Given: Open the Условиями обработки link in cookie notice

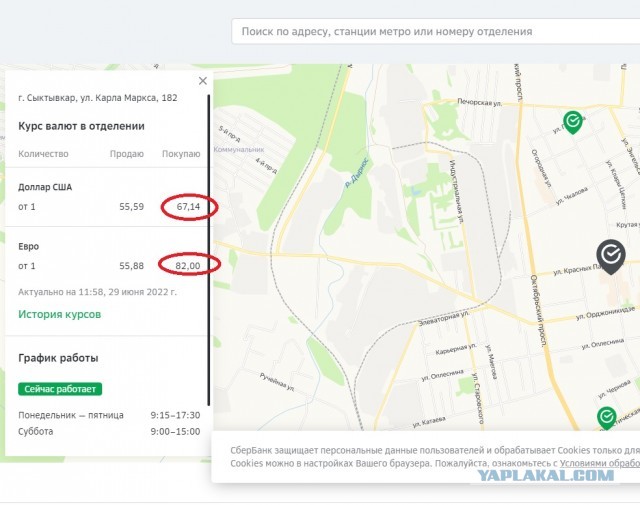Looking at the screenshot, I should 600,463.
